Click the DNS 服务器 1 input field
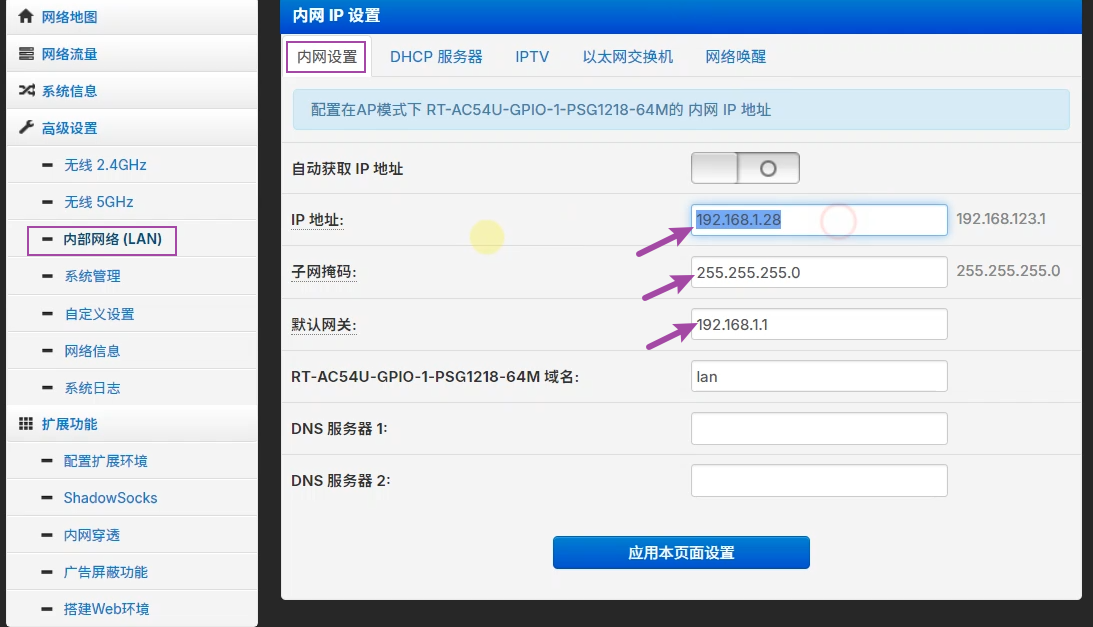This screenshot has width=1093, height=627. tap(819, 428)
